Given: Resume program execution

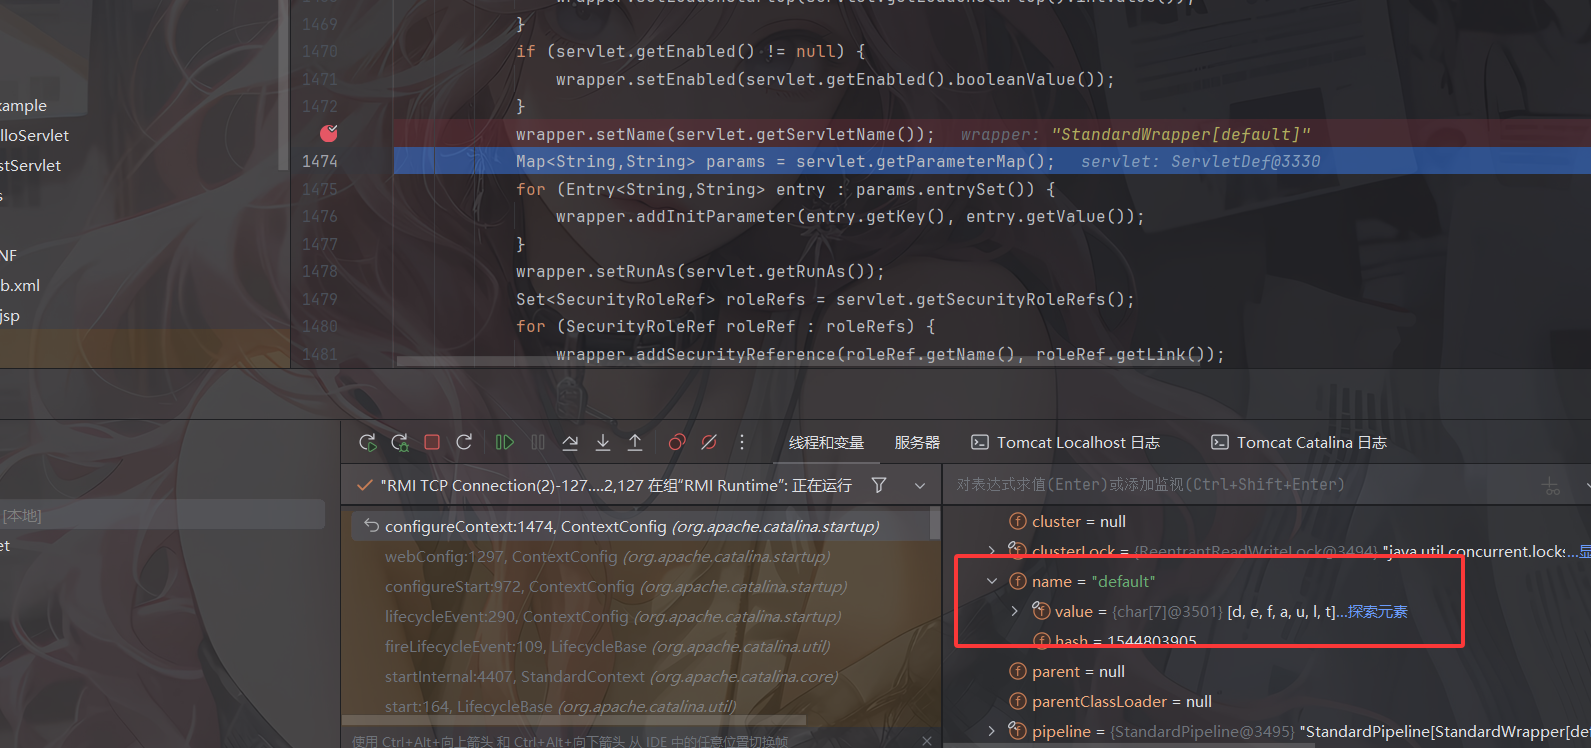Looking at the screenshot, I should tap(504, 442).
